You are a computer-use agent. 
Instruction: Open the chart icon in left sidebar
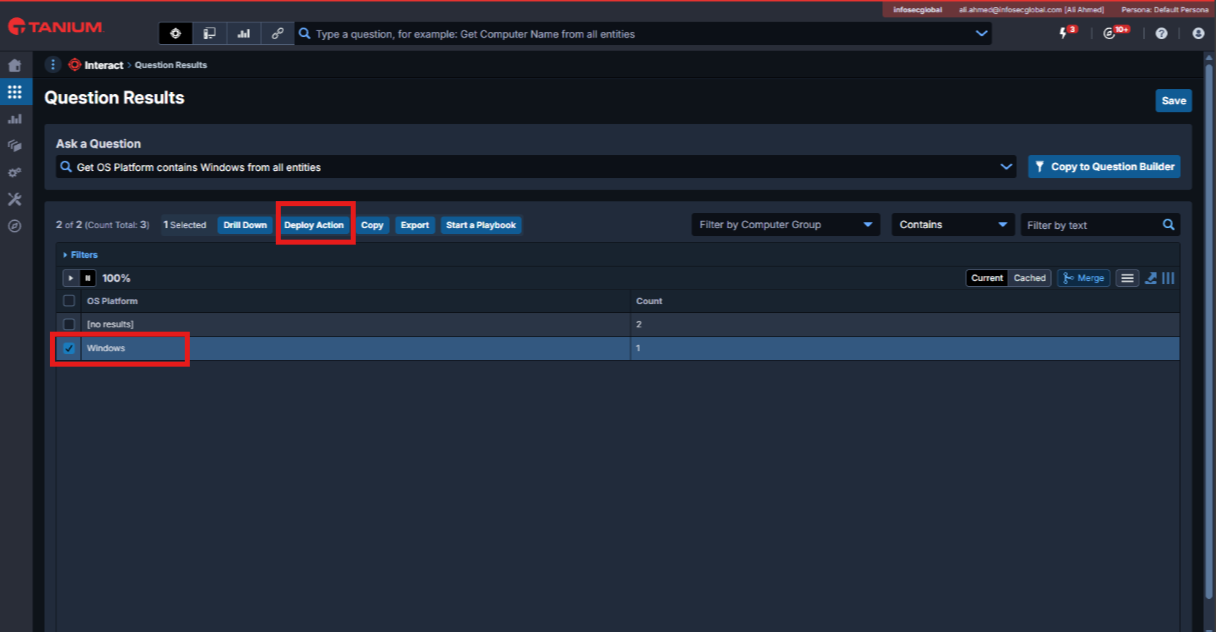14,119
